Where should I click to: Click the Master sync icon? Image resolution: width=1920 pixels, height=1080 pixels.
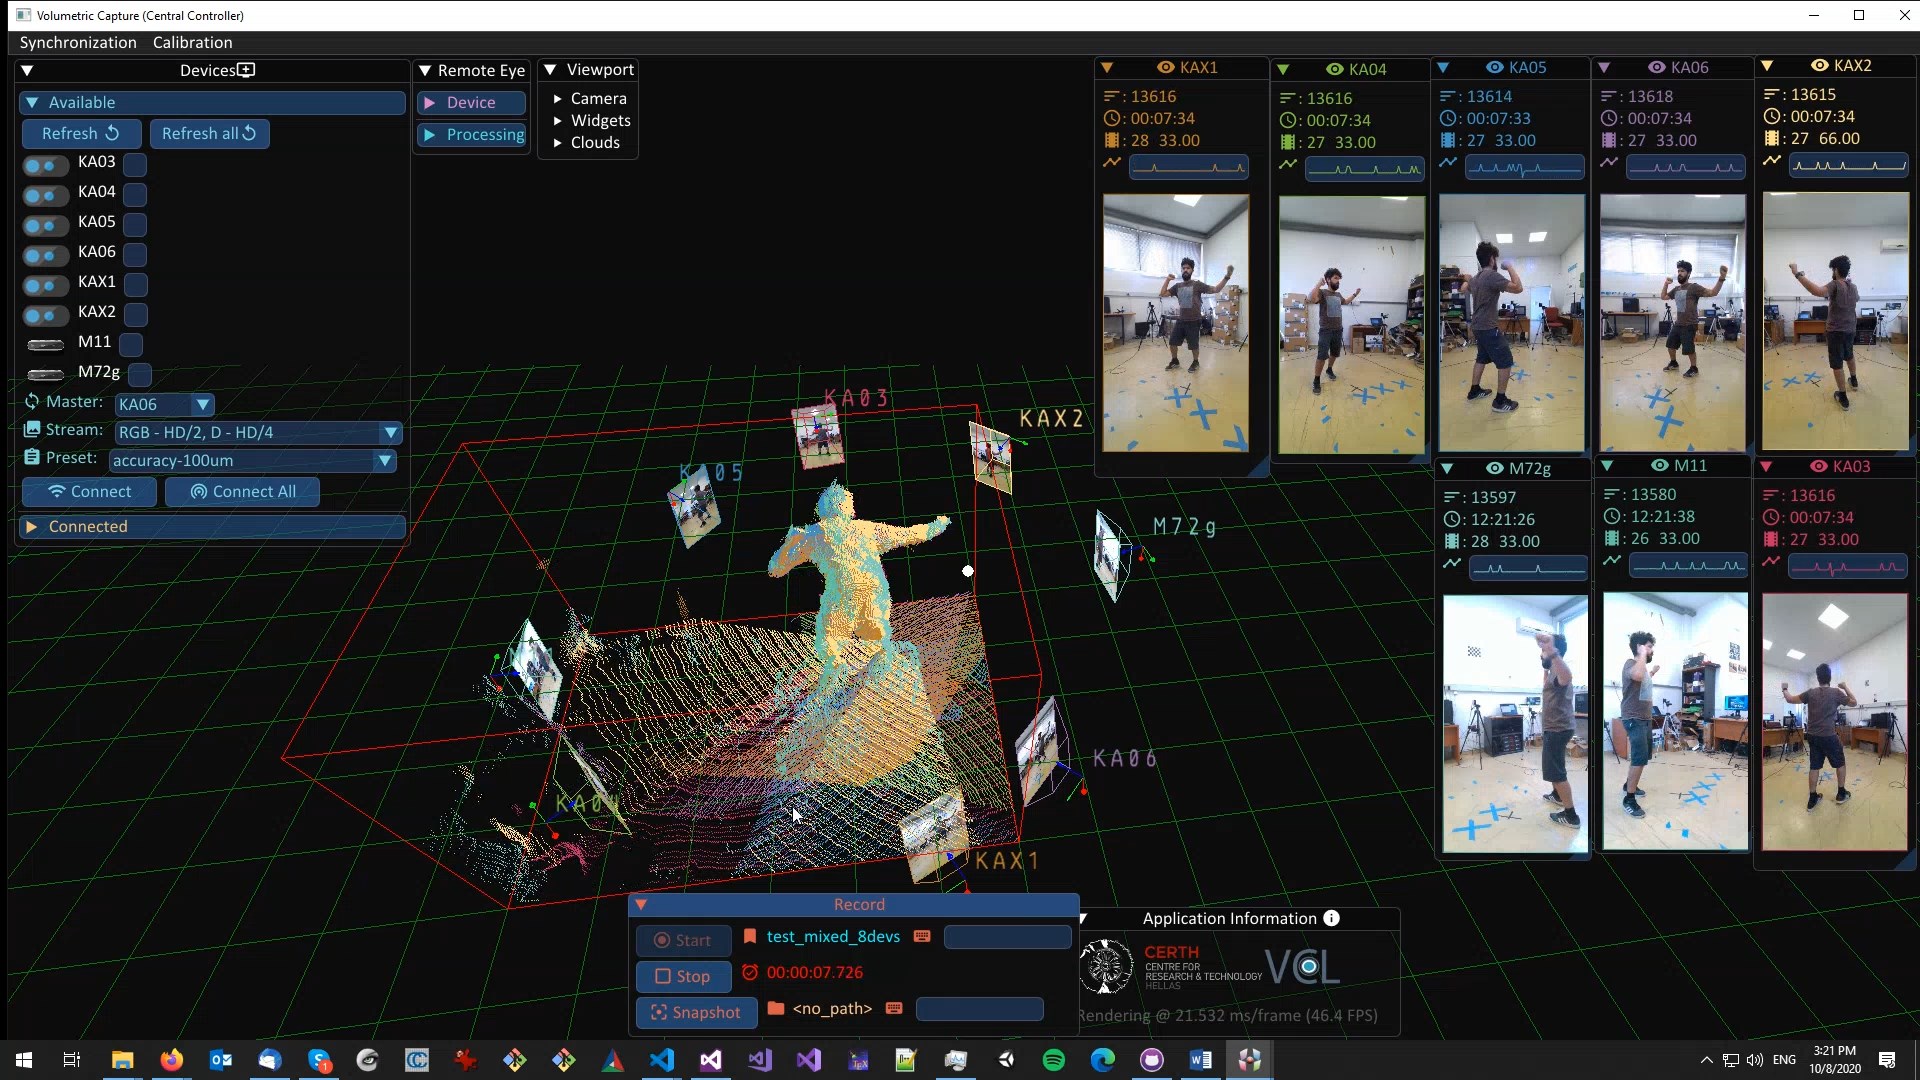click(x=32, y=401)
